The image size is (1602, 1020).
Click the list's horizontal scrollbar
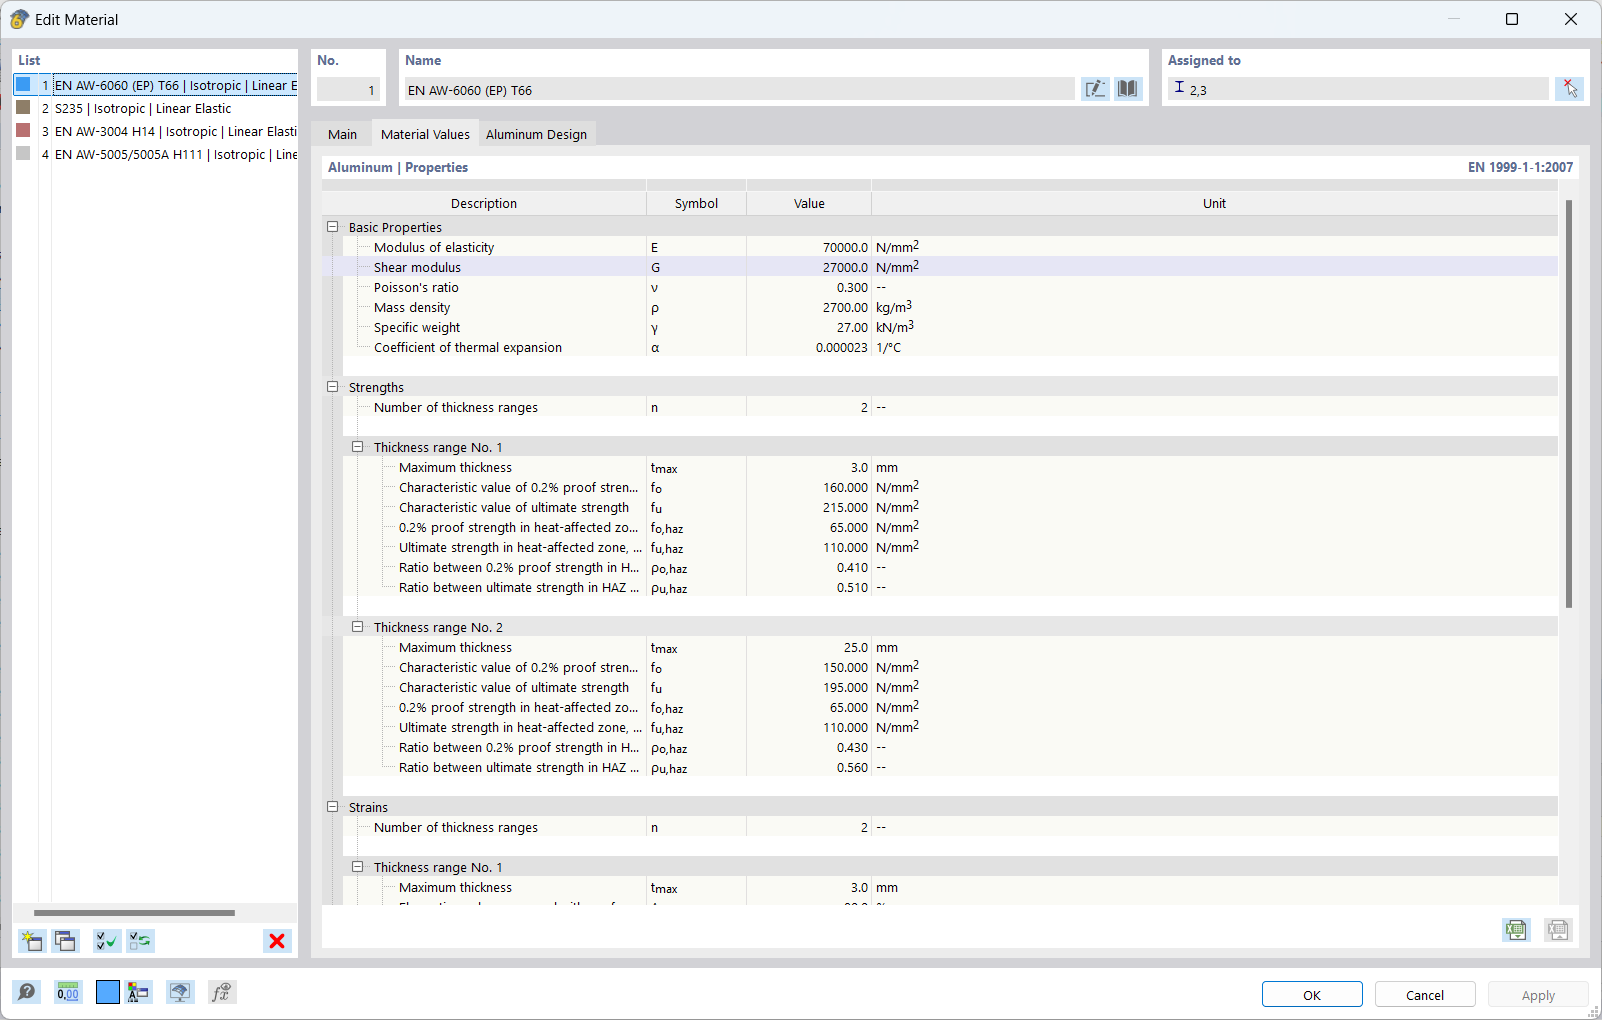tap(134, 912)
